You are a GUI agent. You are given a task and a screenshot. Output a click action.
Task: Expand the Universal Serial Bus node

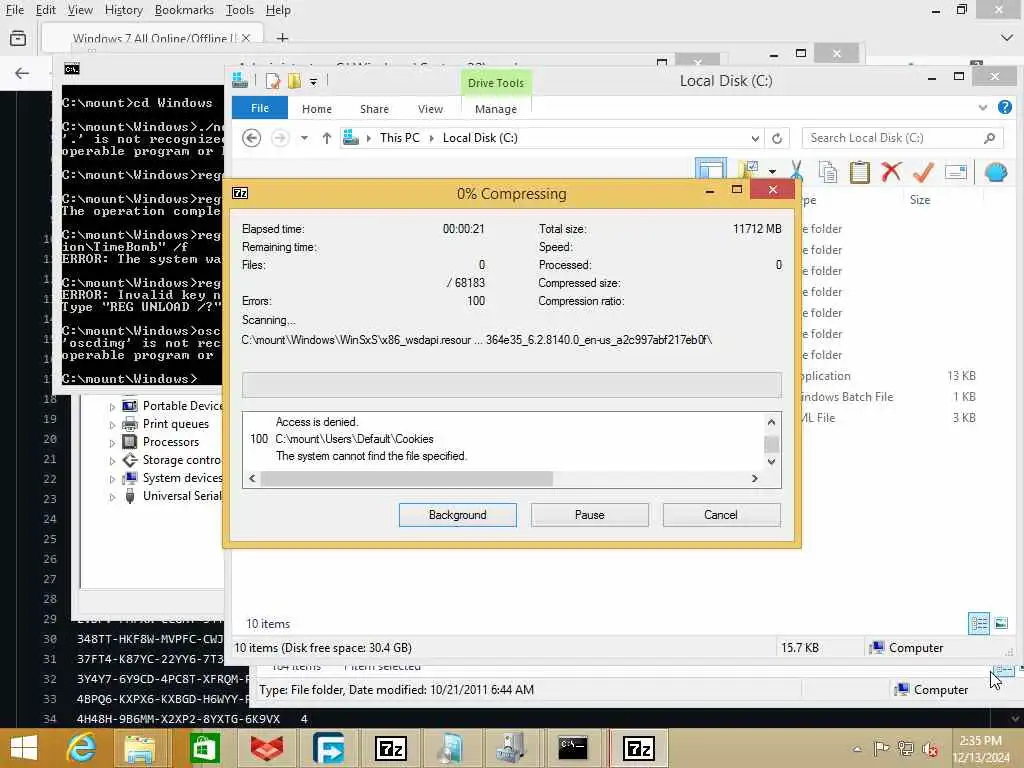click(112, 497)
